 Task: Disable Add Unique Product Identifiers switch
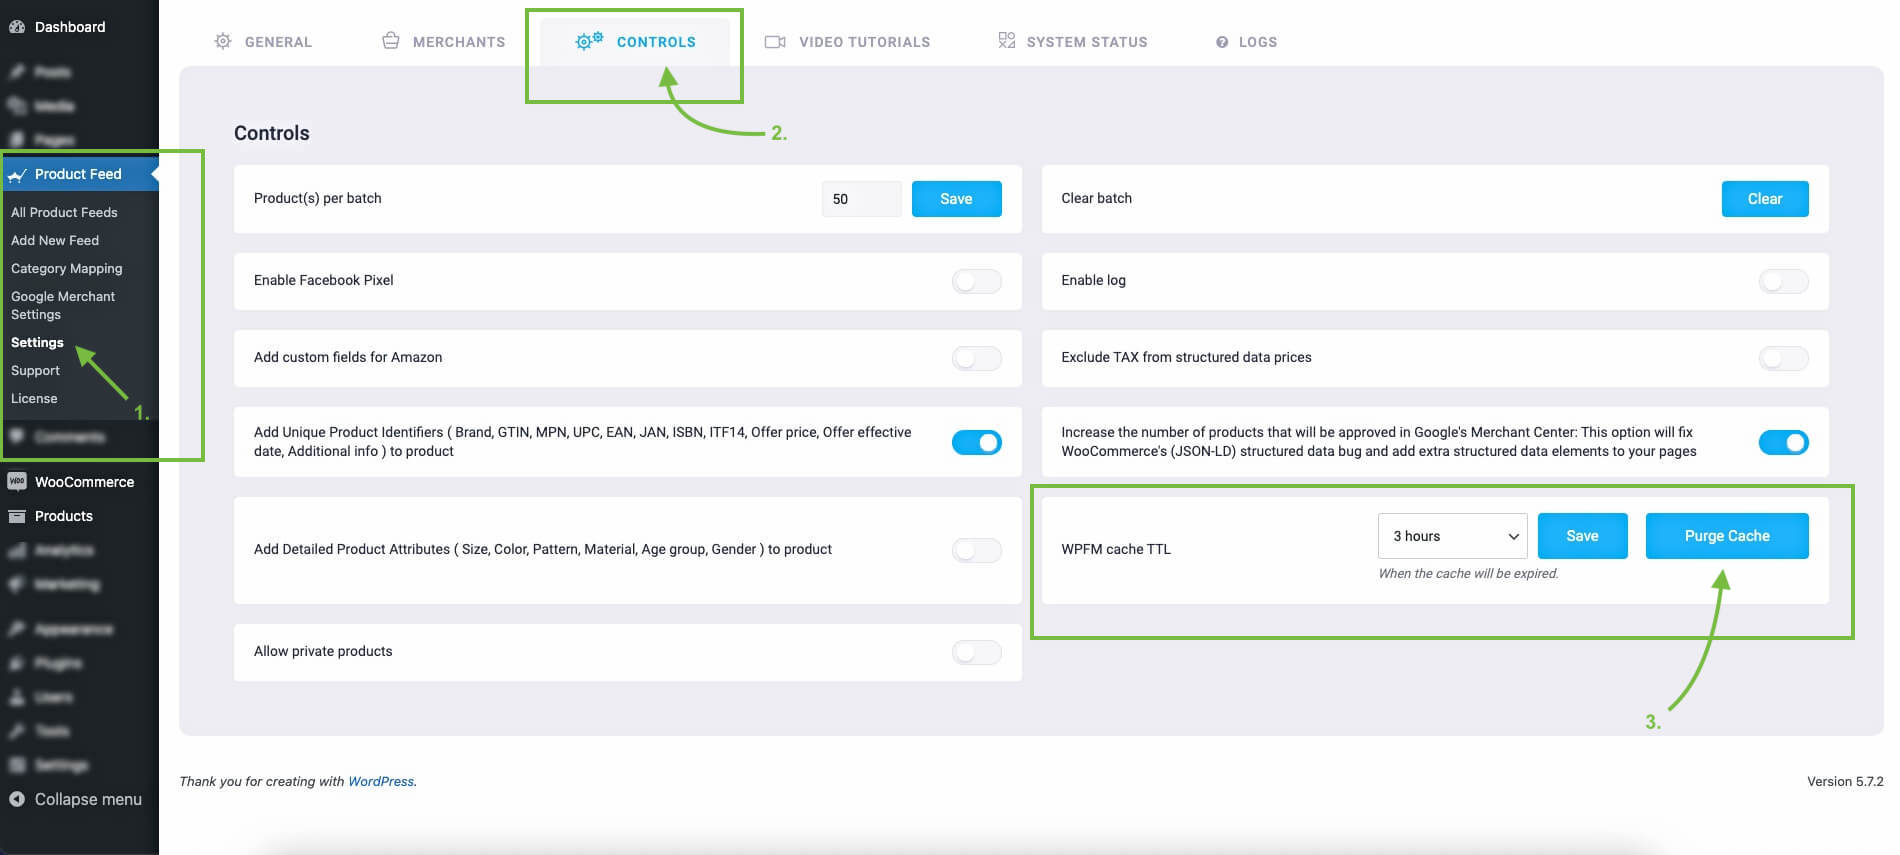click(977, 442)
